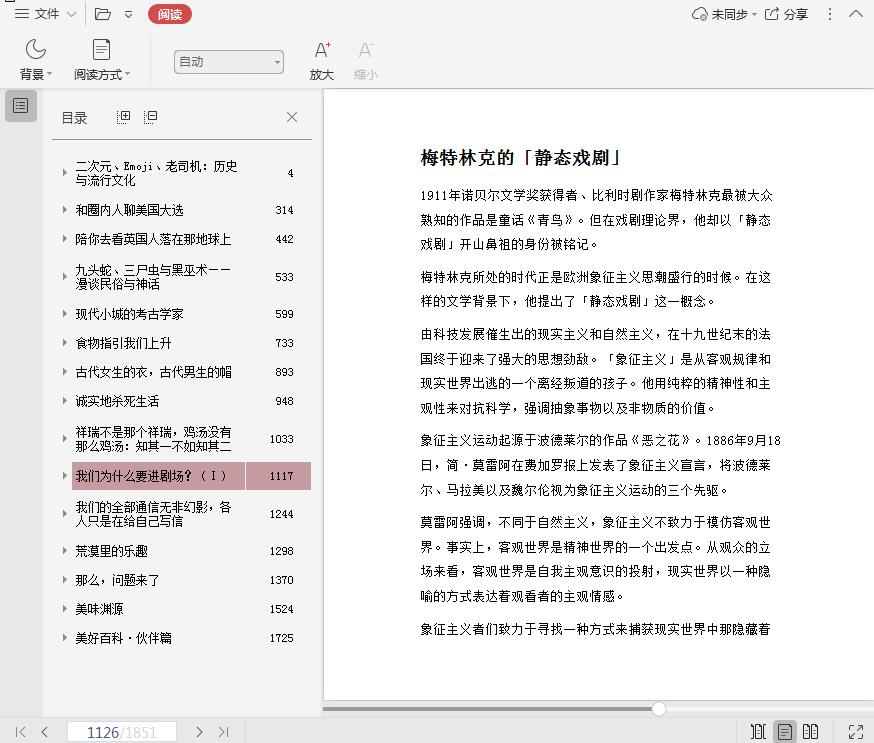
Task: Enable continuous scrolling page view
Action: point(758,732)
